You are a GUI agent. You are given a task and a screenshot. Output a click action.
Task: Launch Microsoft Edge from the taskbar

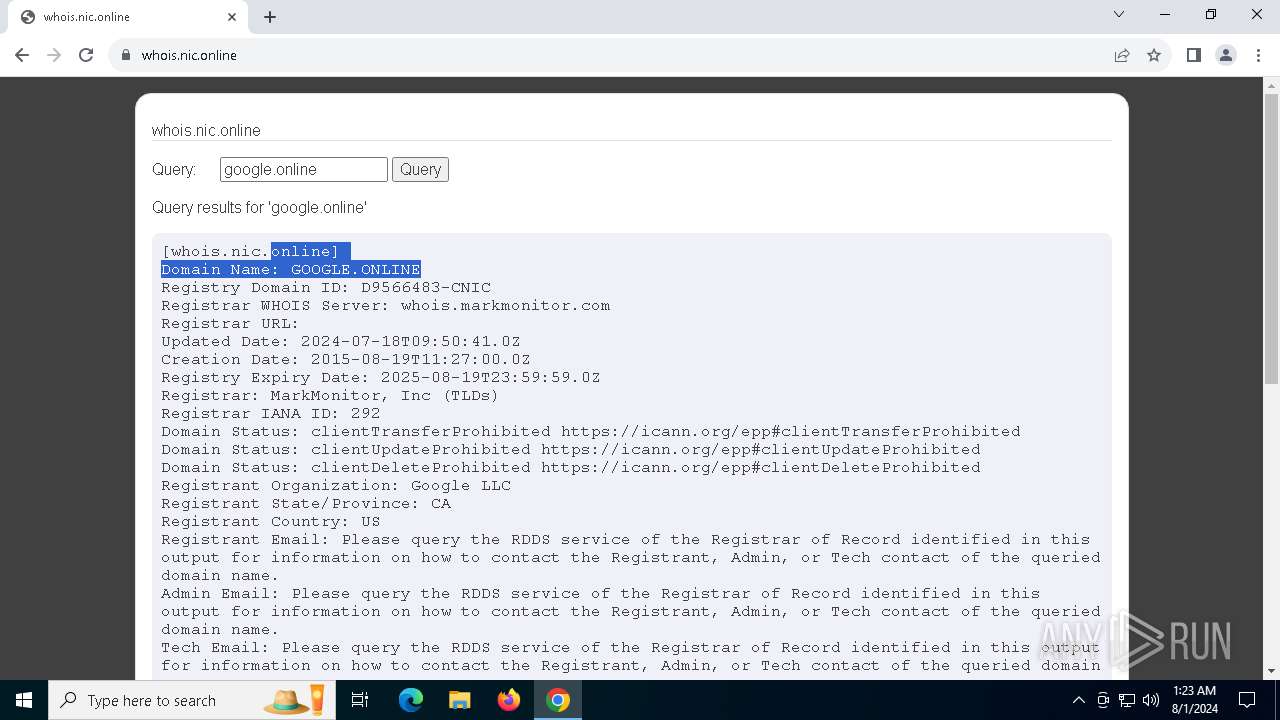tap(411, 700)
